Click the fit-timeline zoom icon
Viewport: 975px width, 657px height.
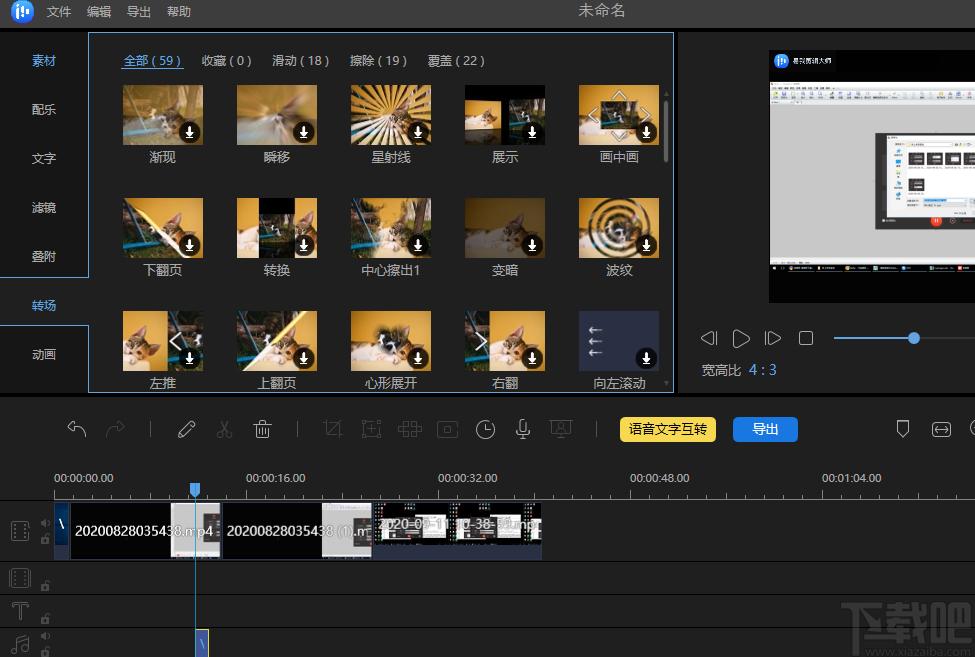[x=941, y=429]
